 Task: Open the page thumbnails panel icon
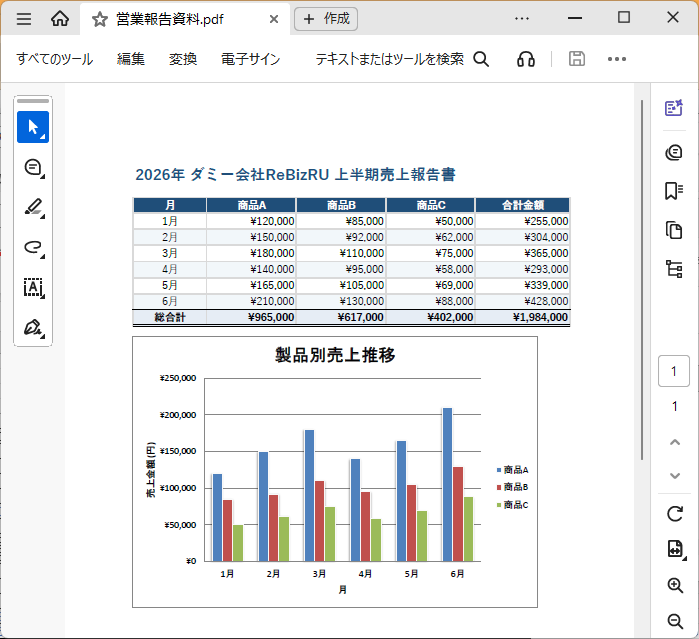(674, 230)
